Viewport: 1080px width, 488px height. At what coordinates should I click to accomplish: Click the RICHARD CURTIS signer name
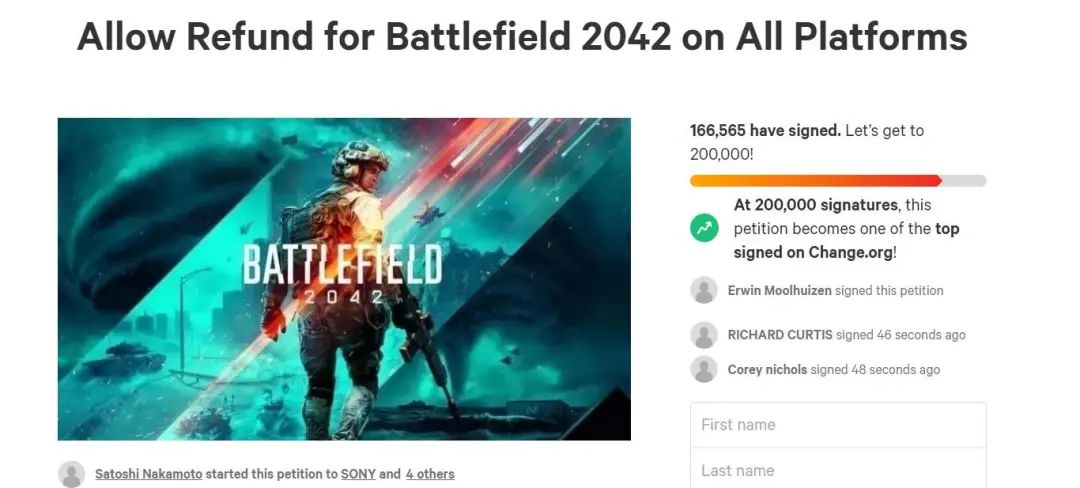point(780,335)
